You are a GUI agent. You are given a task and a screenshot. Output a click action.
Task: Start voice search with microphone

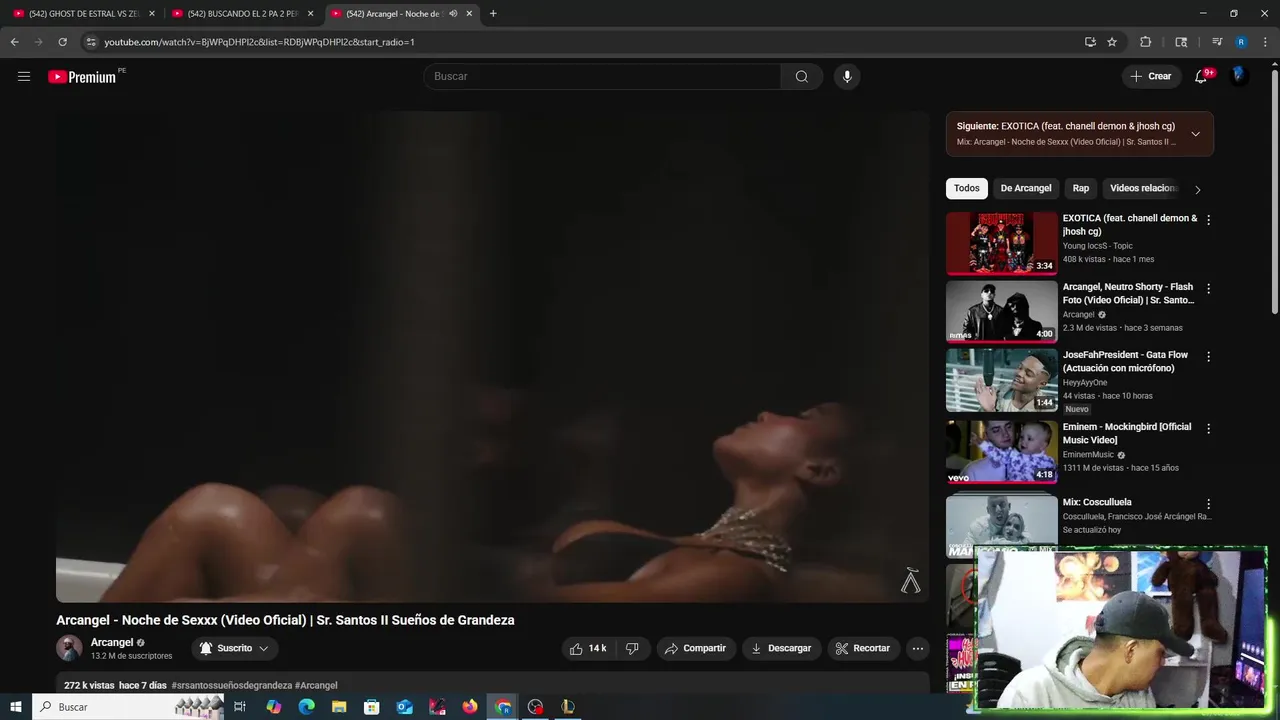(847, 76)
